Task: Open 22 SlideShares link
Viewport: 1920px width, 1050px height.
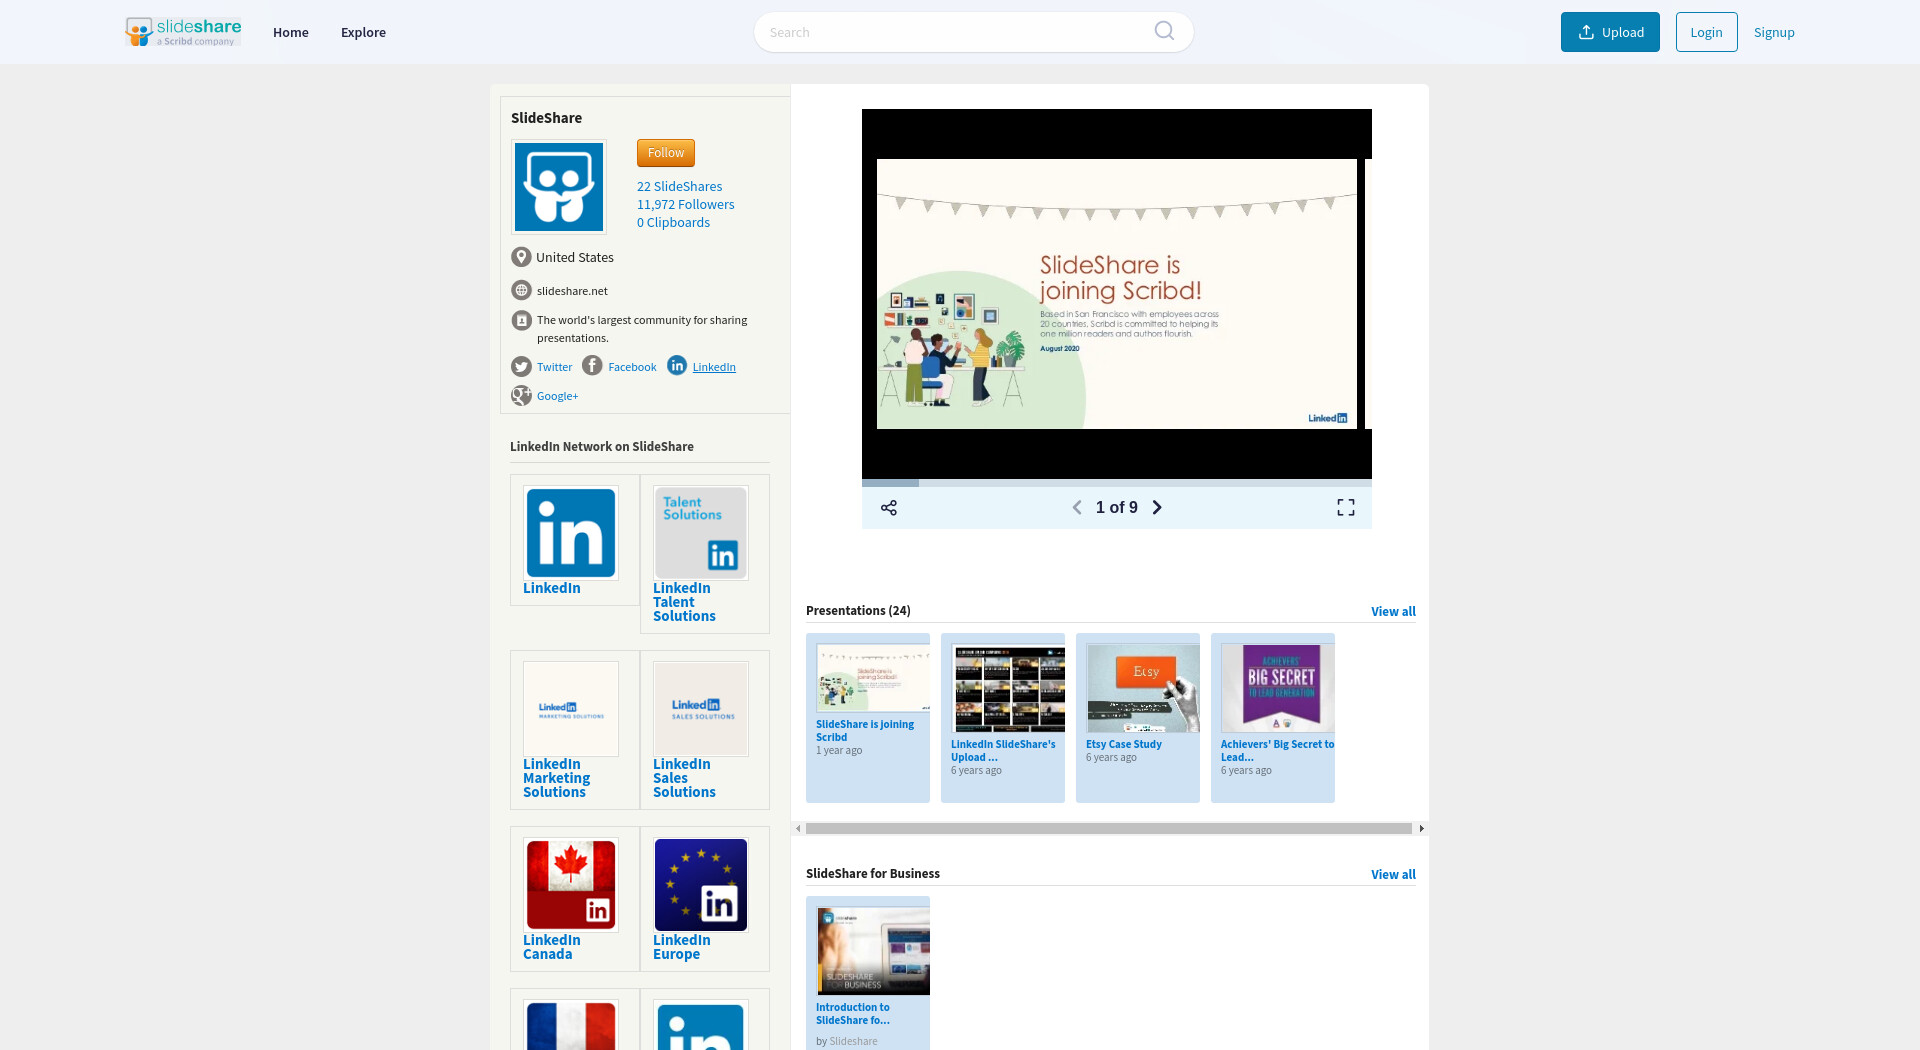Action: click(x=679, y=187)
